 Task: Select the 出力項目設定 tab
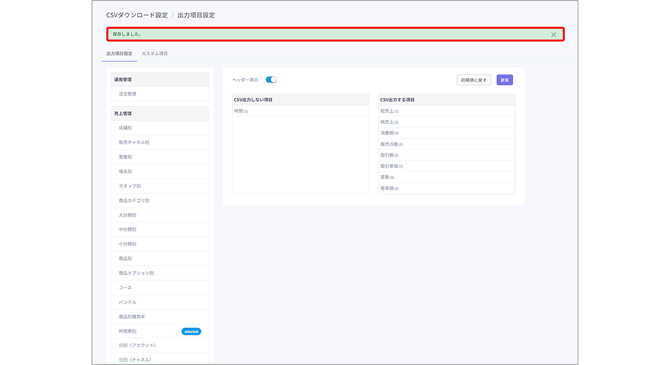119,53
